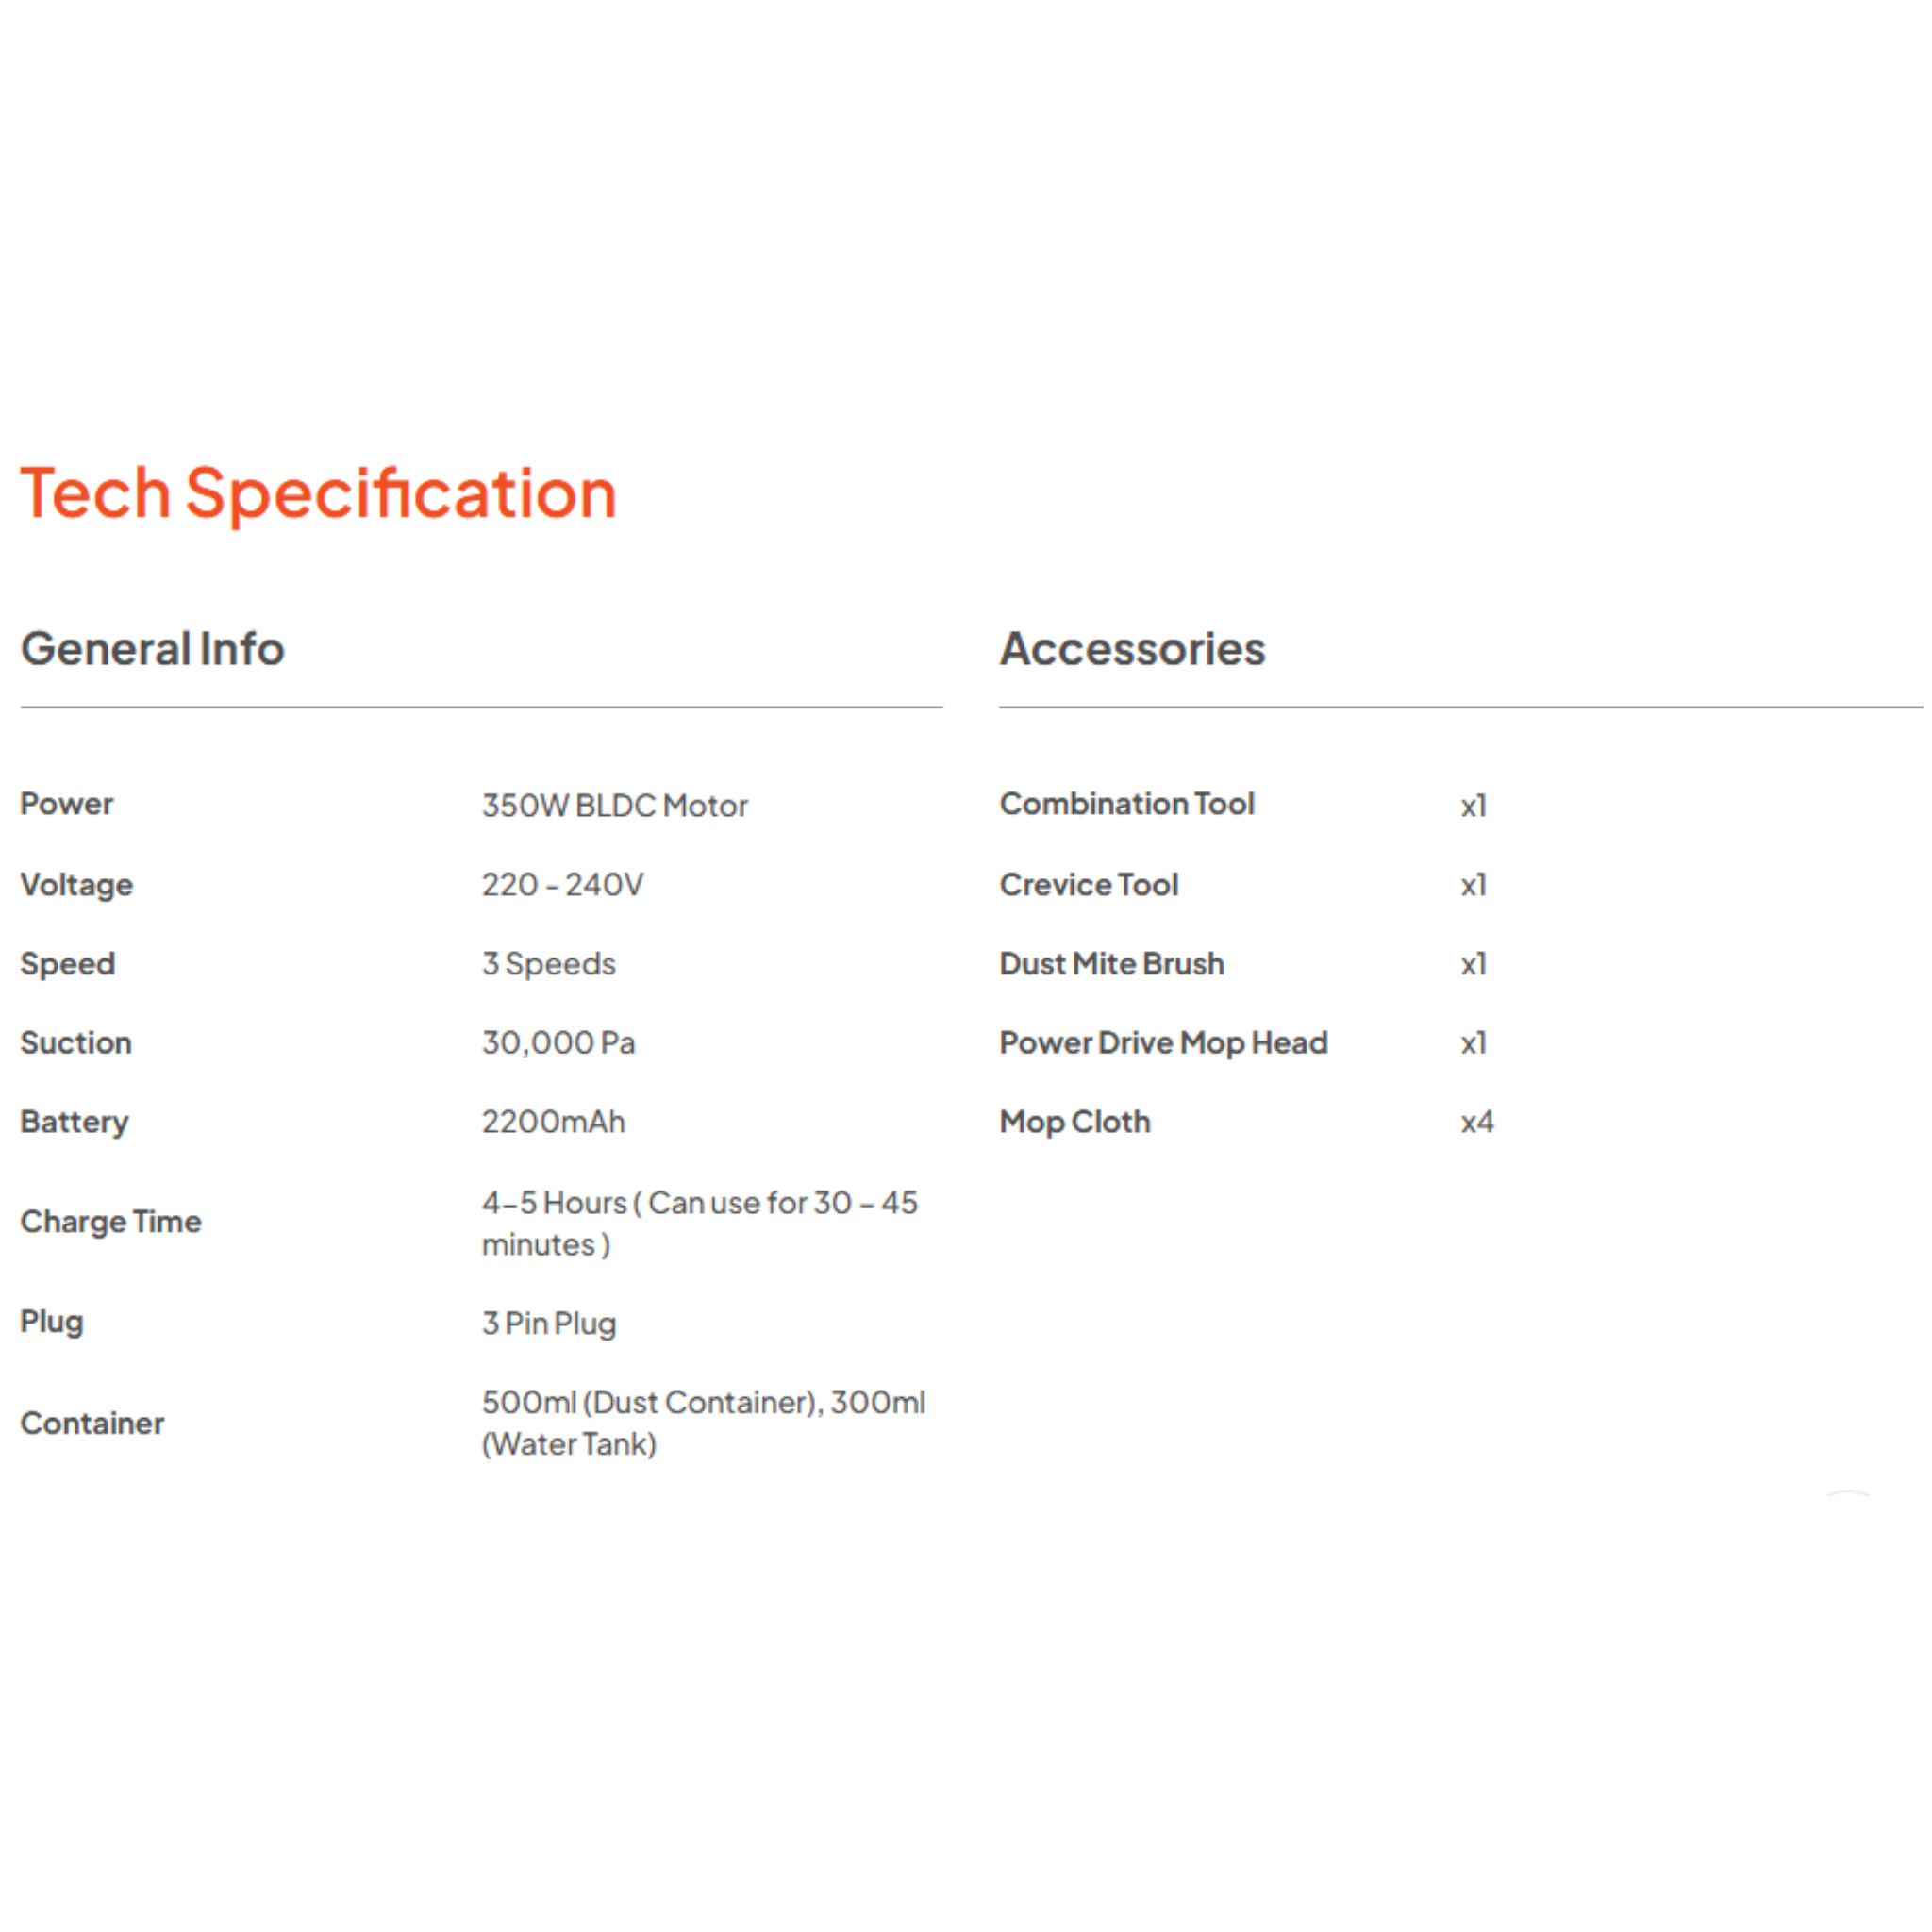1932x1932 pixels.
Task: Click the General Info section title
Action: click(152, 649)
